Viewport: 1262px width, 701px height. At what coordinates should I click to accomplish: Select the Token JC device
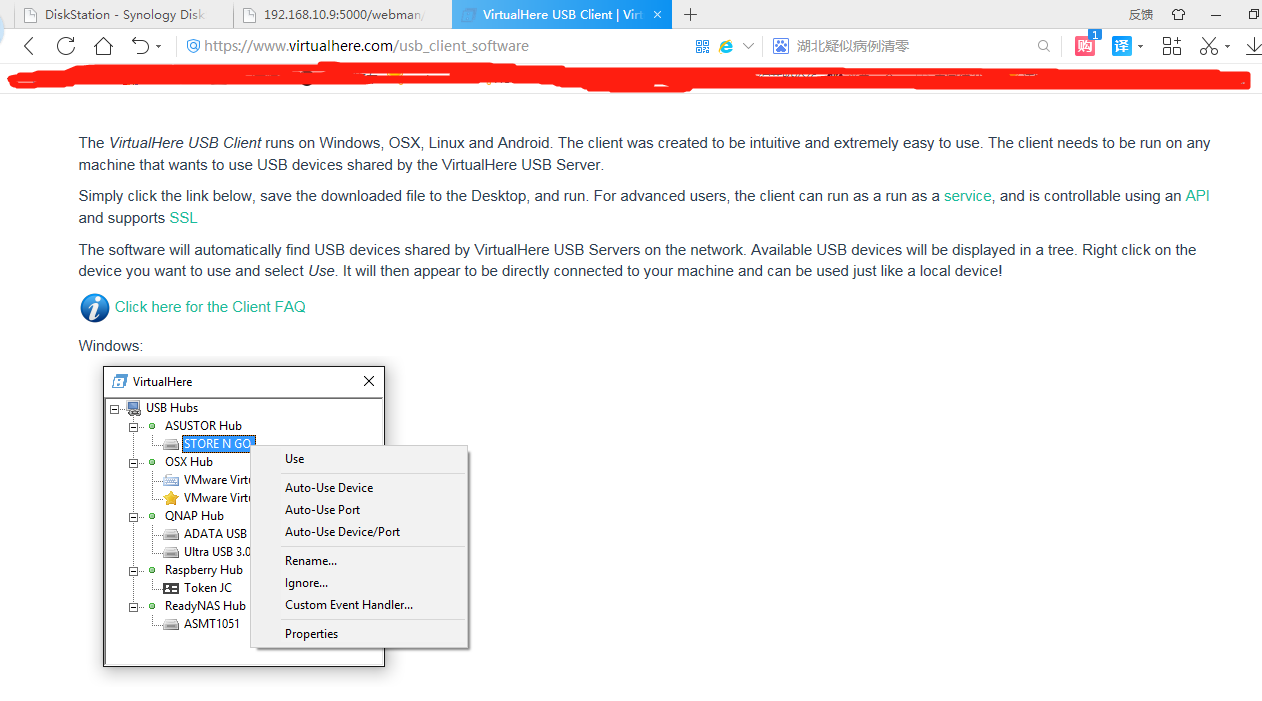(x=208, y=588)
